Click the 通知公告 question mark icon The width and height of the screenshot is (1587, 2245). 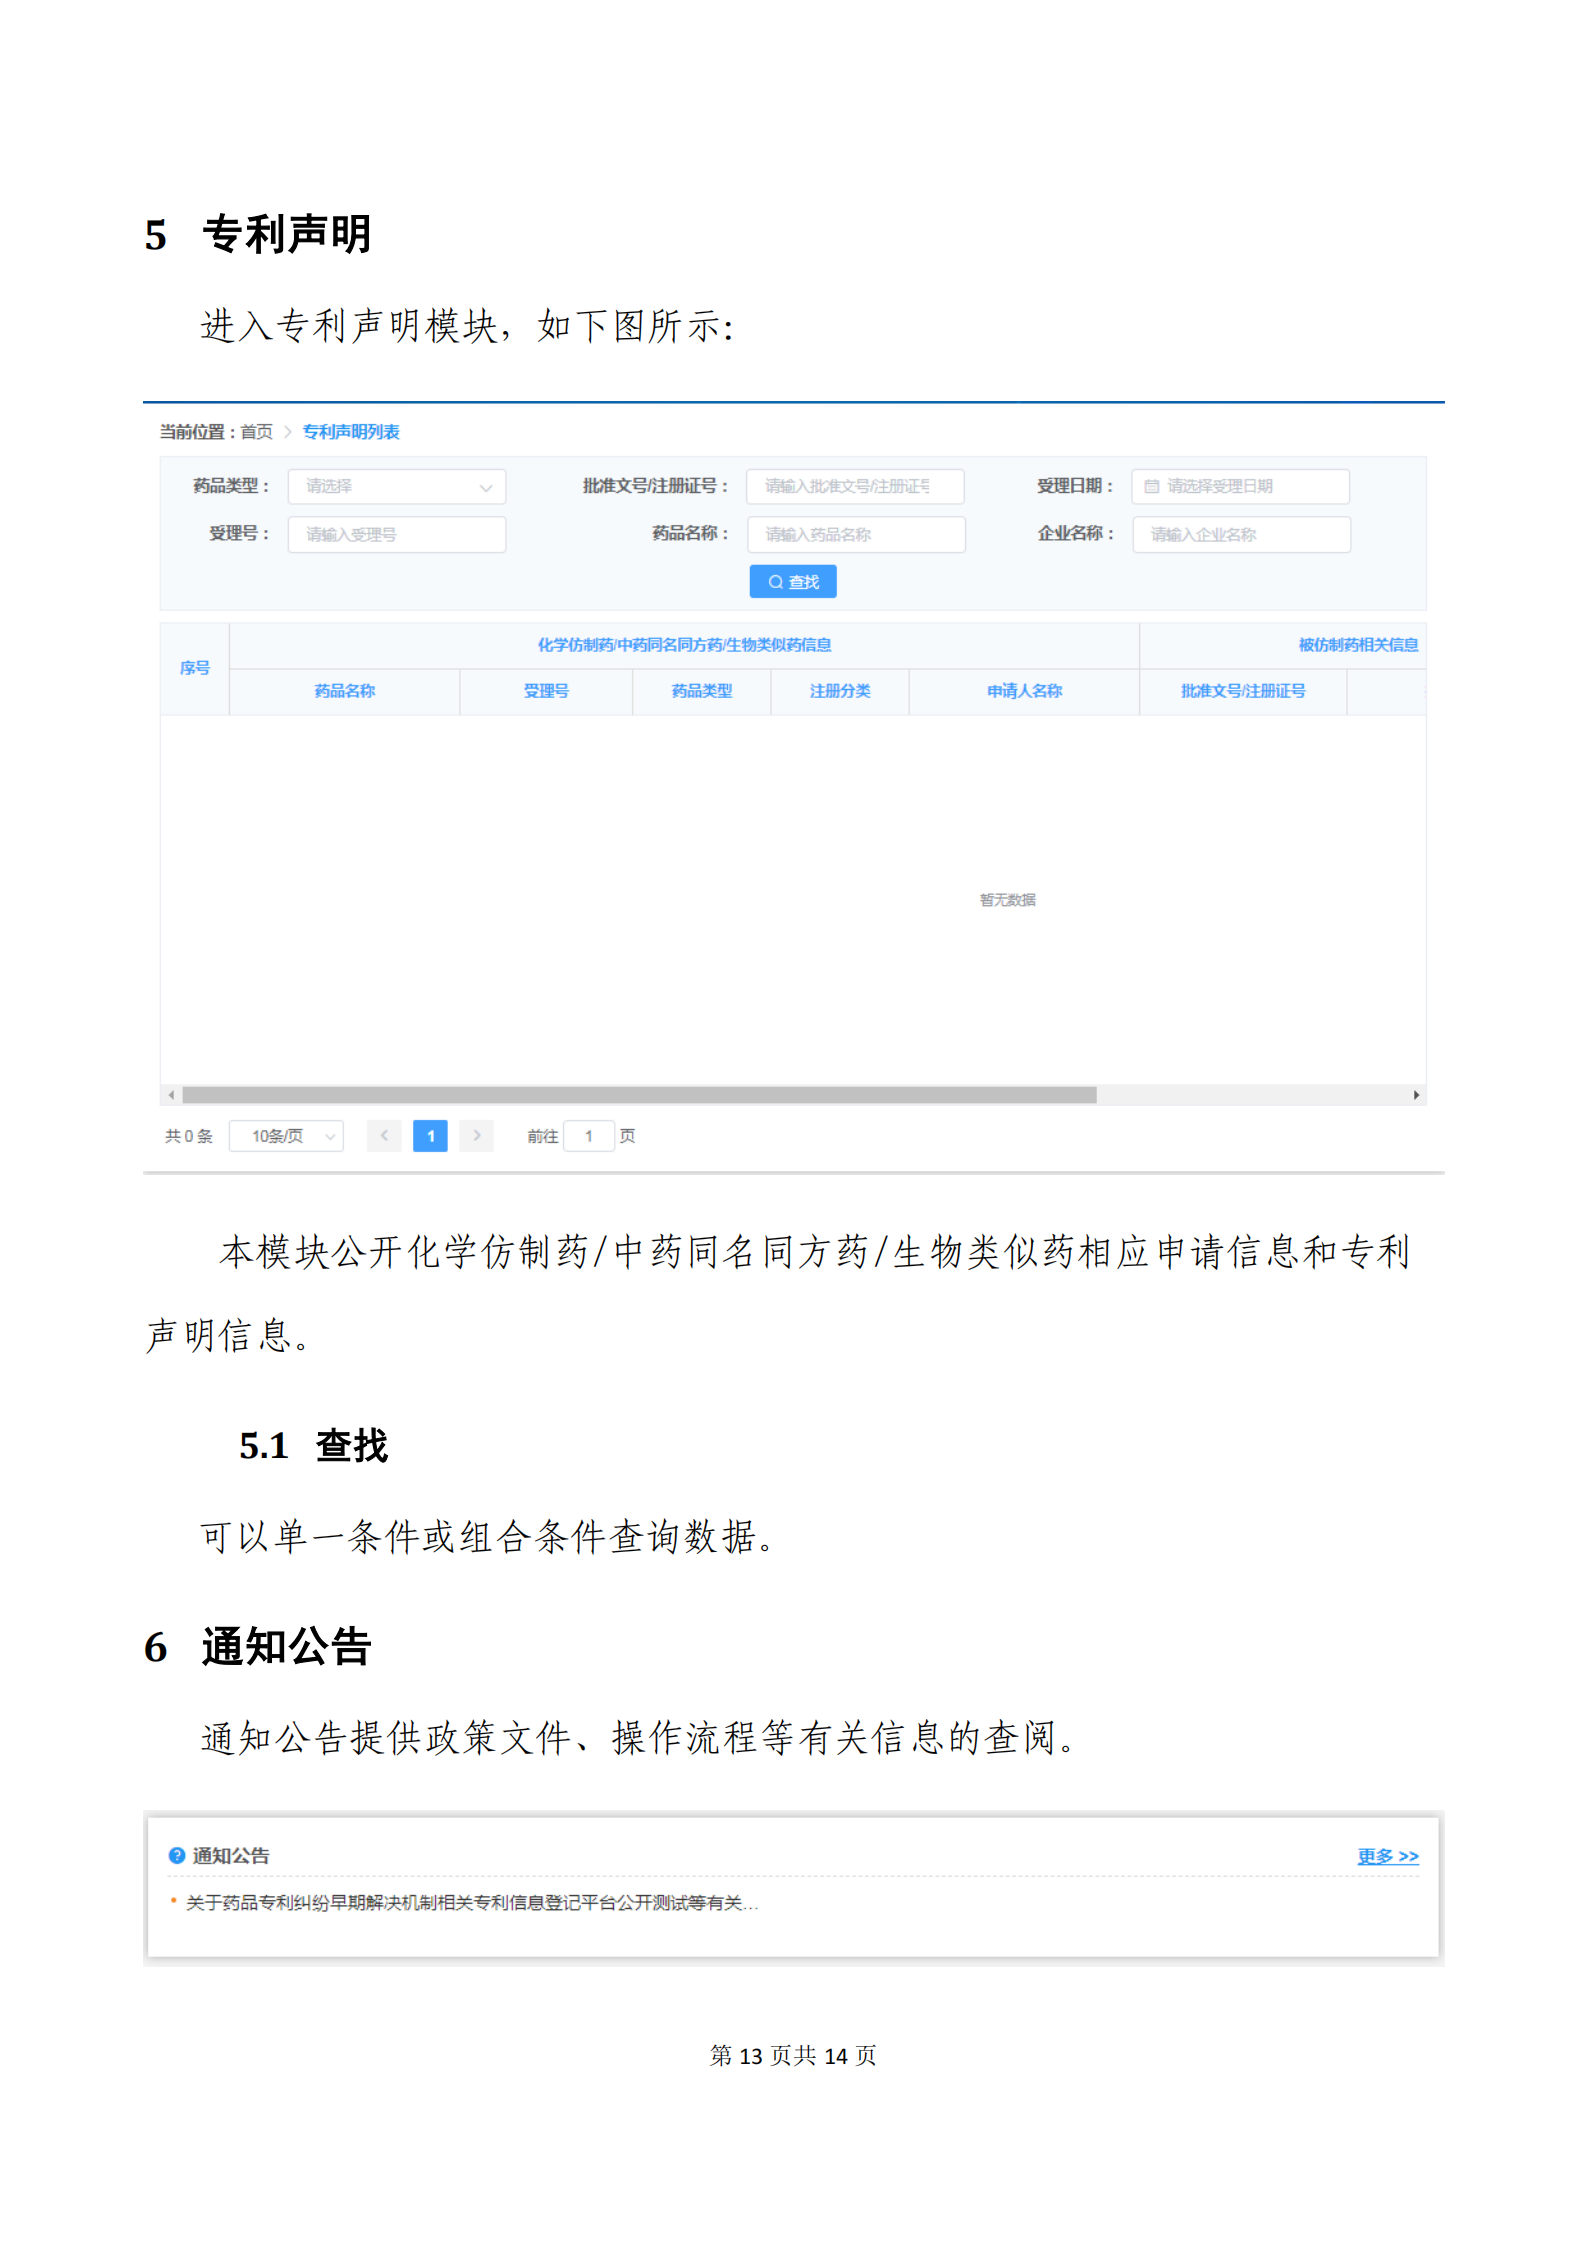(177, 1856)
